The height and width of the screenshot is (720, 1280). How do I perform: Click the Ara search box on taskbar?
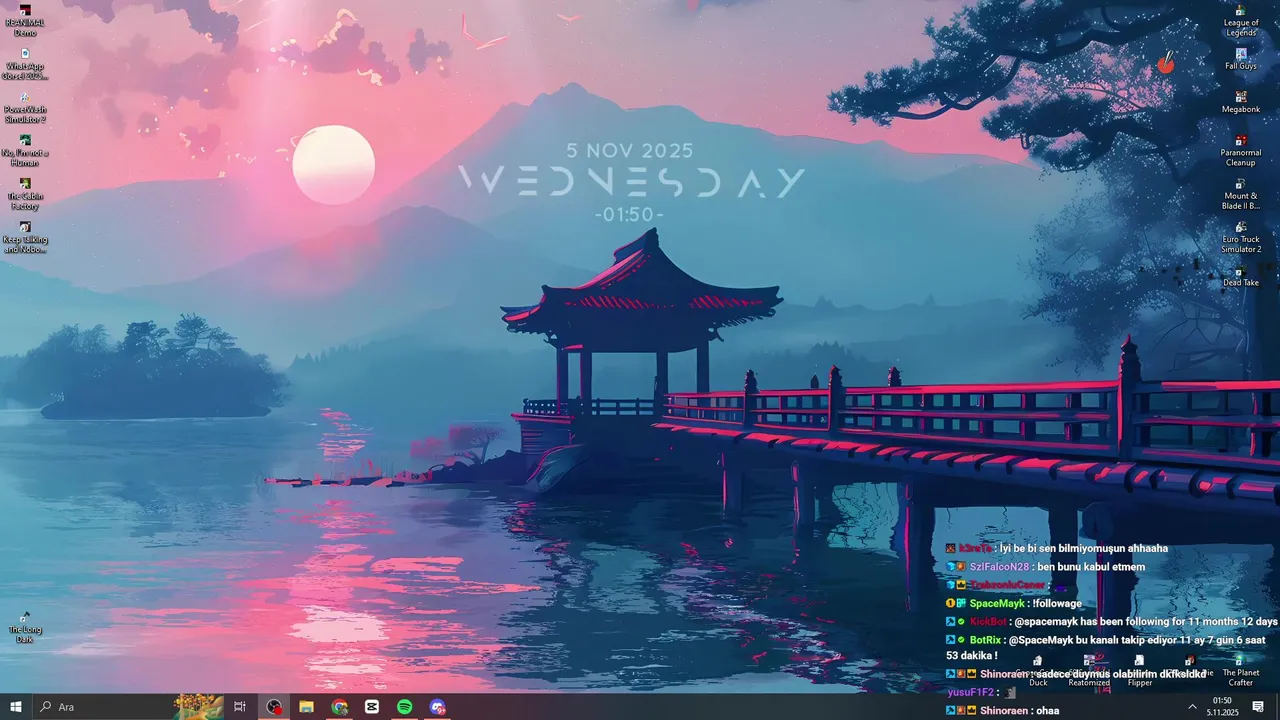click(x=128, y=707)
